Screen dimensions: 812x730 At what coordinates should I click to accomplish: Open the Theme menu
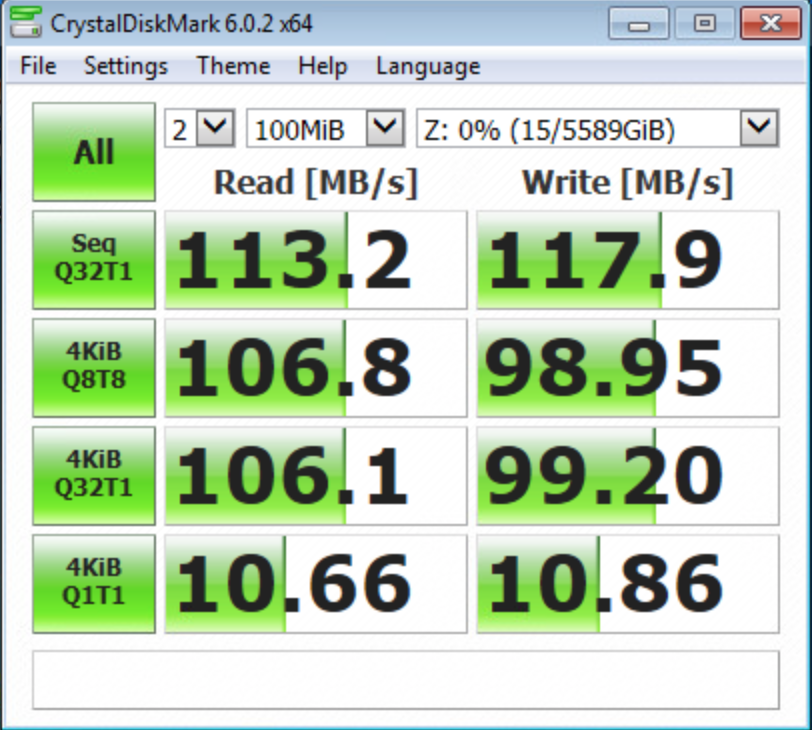[x=233, y=66]
